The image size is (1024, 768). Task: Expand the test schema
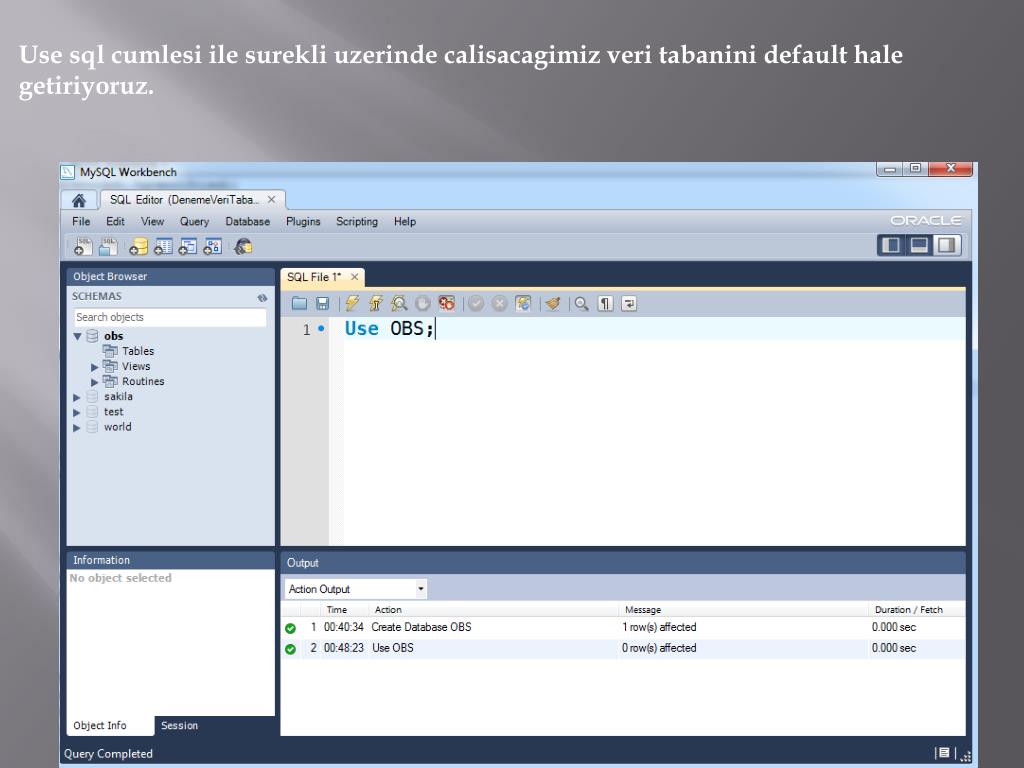(76, 412)
